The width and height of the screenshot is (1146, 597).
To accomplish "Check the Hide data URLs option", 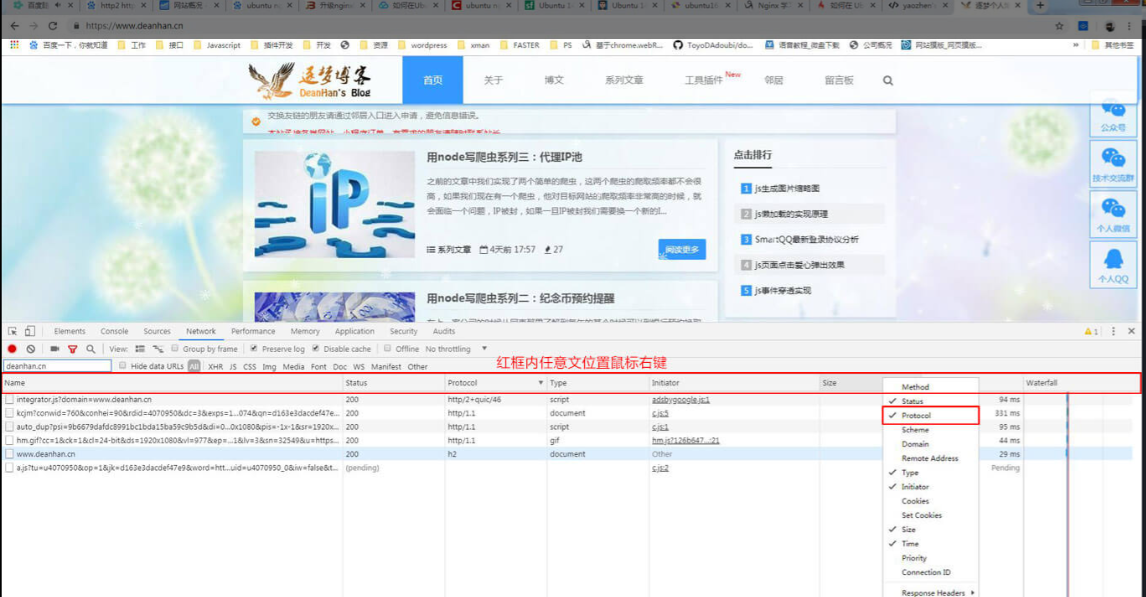I will 123,365.
